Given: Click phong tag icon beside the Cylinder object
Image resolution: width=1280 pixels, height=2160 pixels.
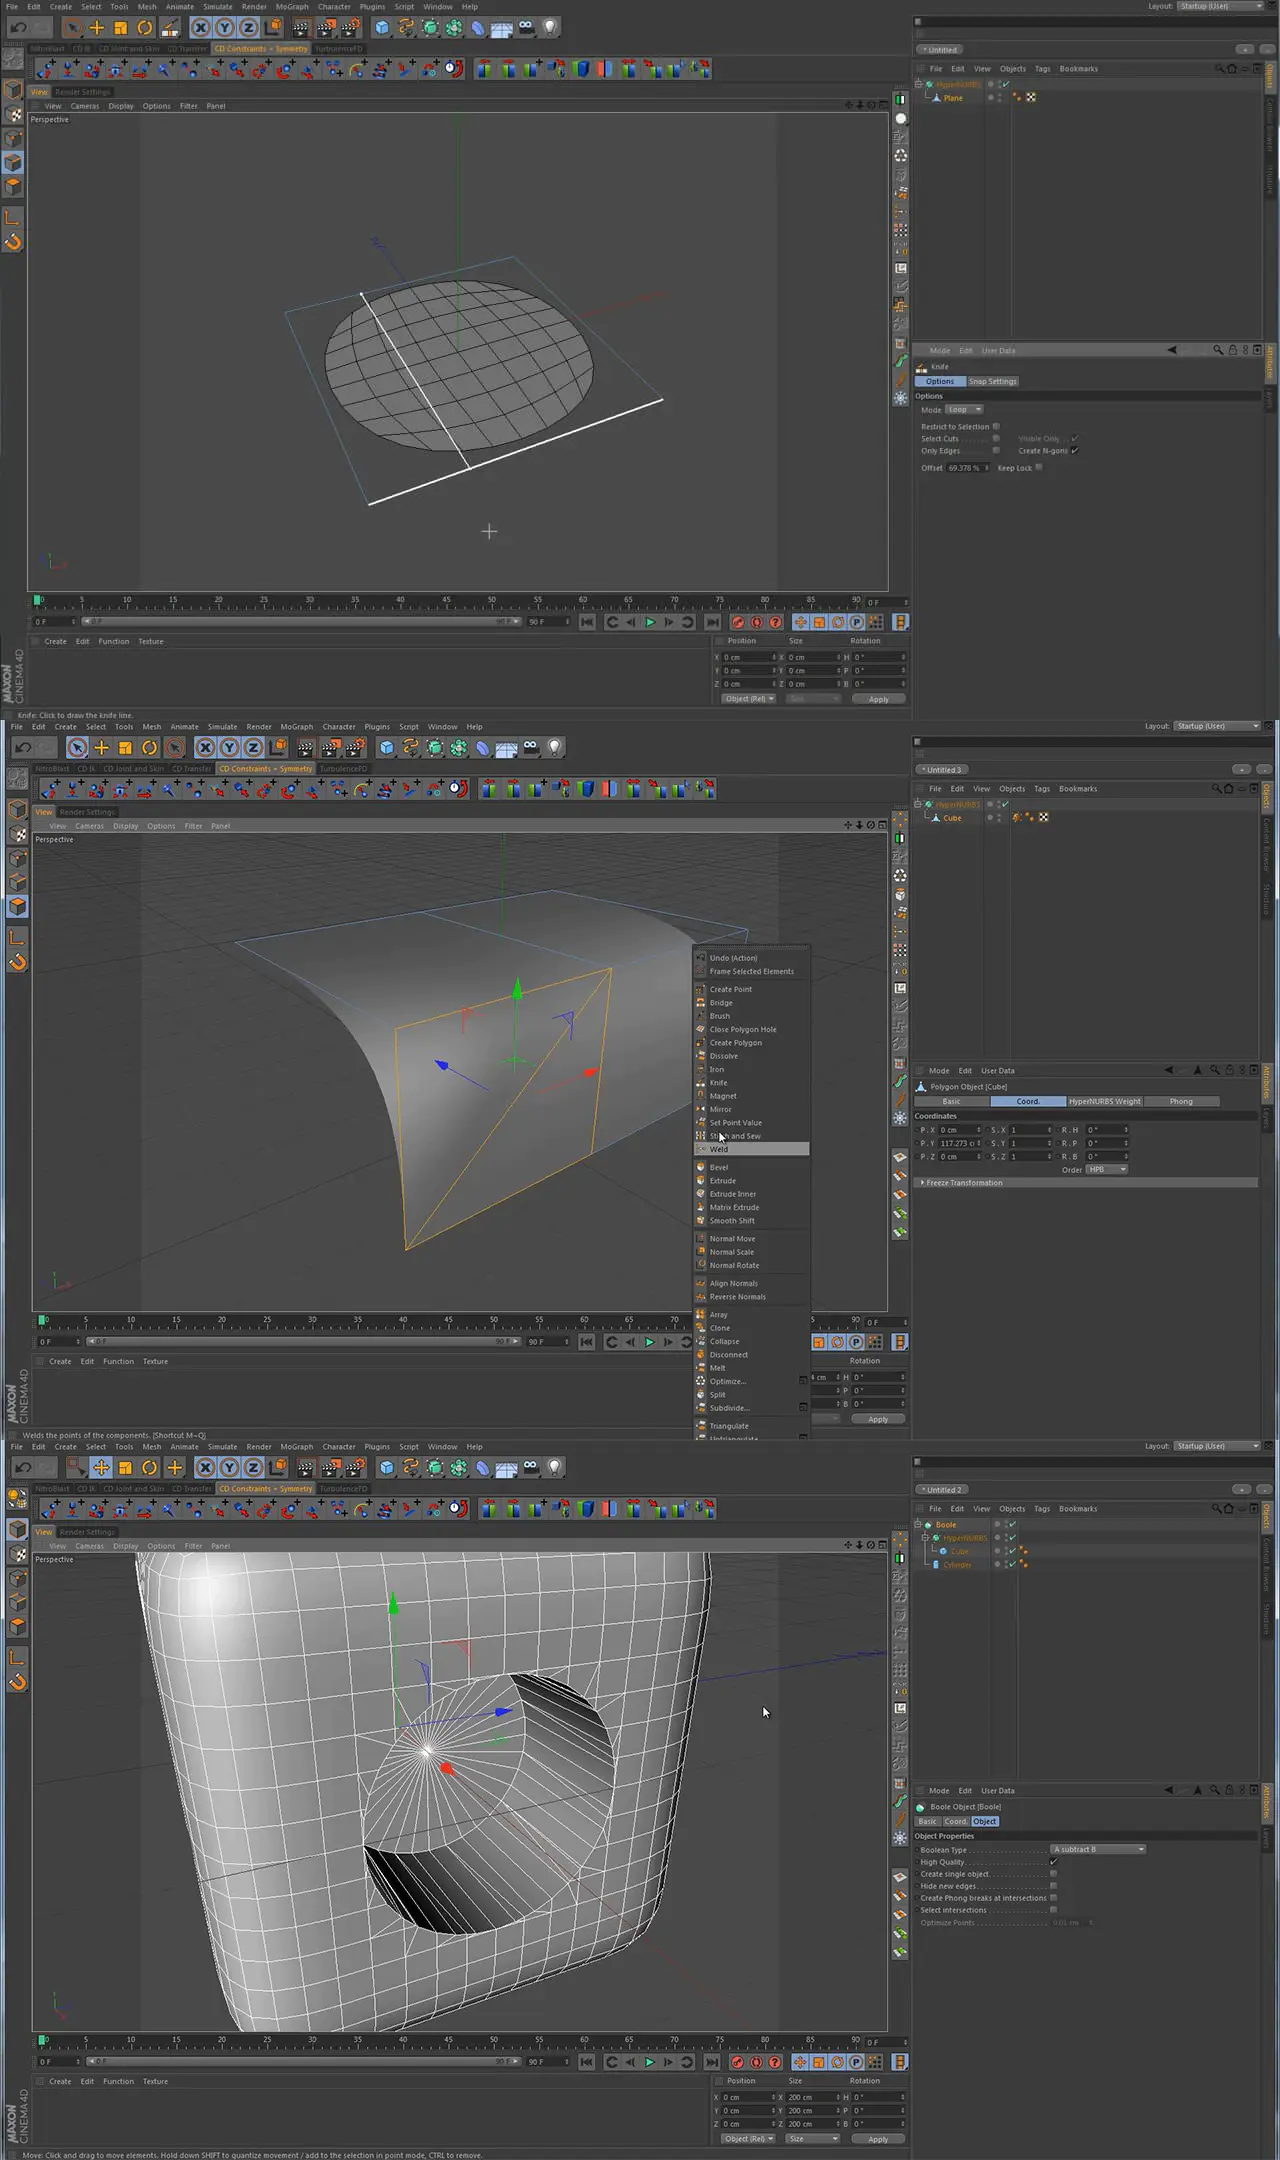Looking at the screenshot, I should (1023, 1565).
